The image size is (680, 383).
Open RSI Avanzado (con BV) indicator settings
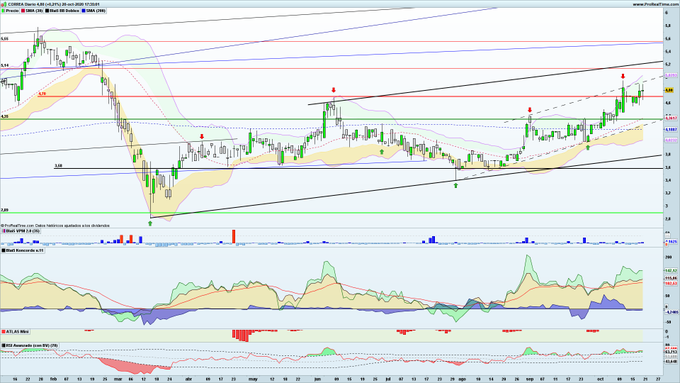(30, 346)
